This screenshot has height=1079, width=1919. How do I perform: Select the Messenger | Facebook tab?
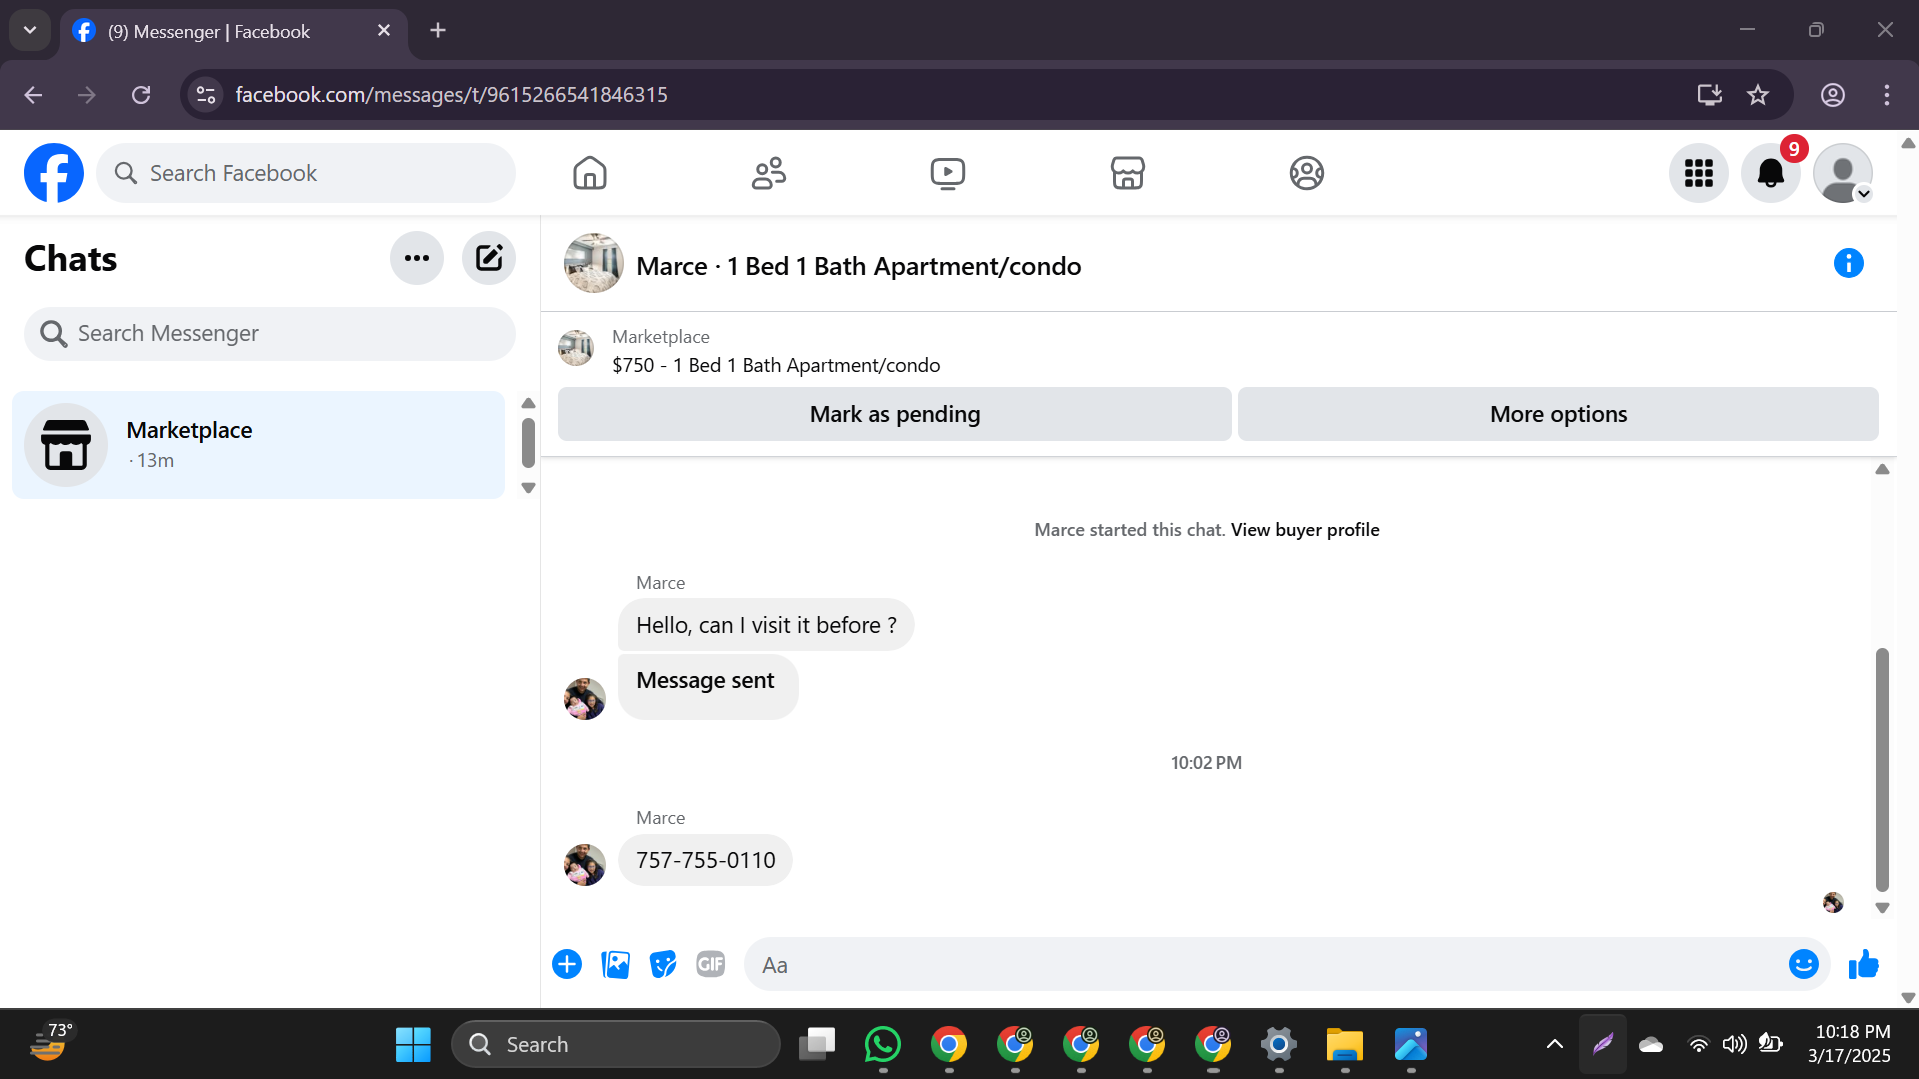click(234, 31)
